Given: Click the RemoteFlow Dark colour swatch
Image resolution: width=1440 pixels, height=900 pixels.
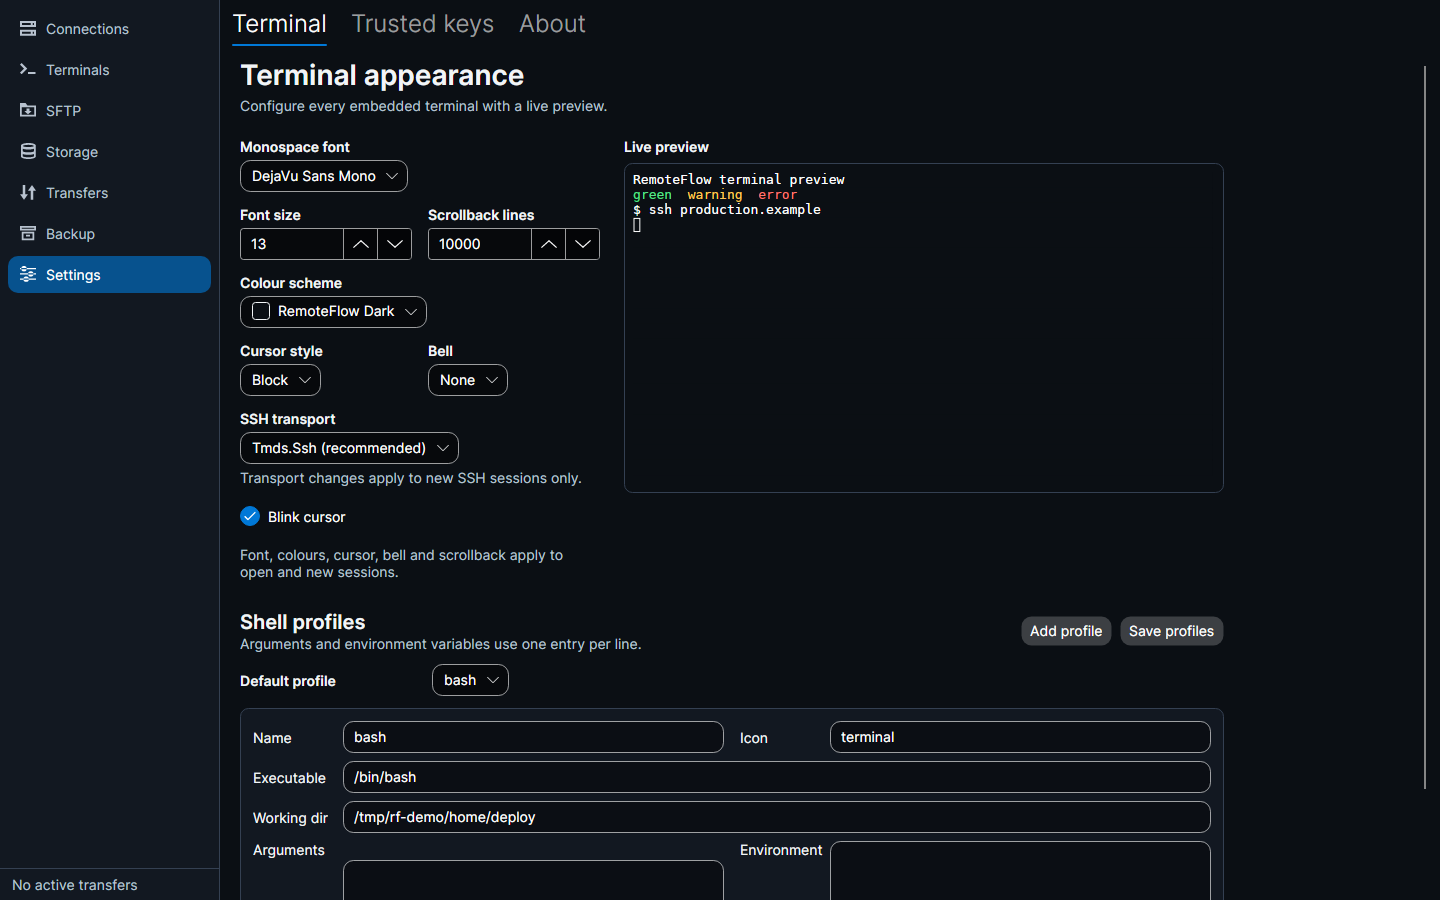Looking at the screenshot, I should click(261, 311).
